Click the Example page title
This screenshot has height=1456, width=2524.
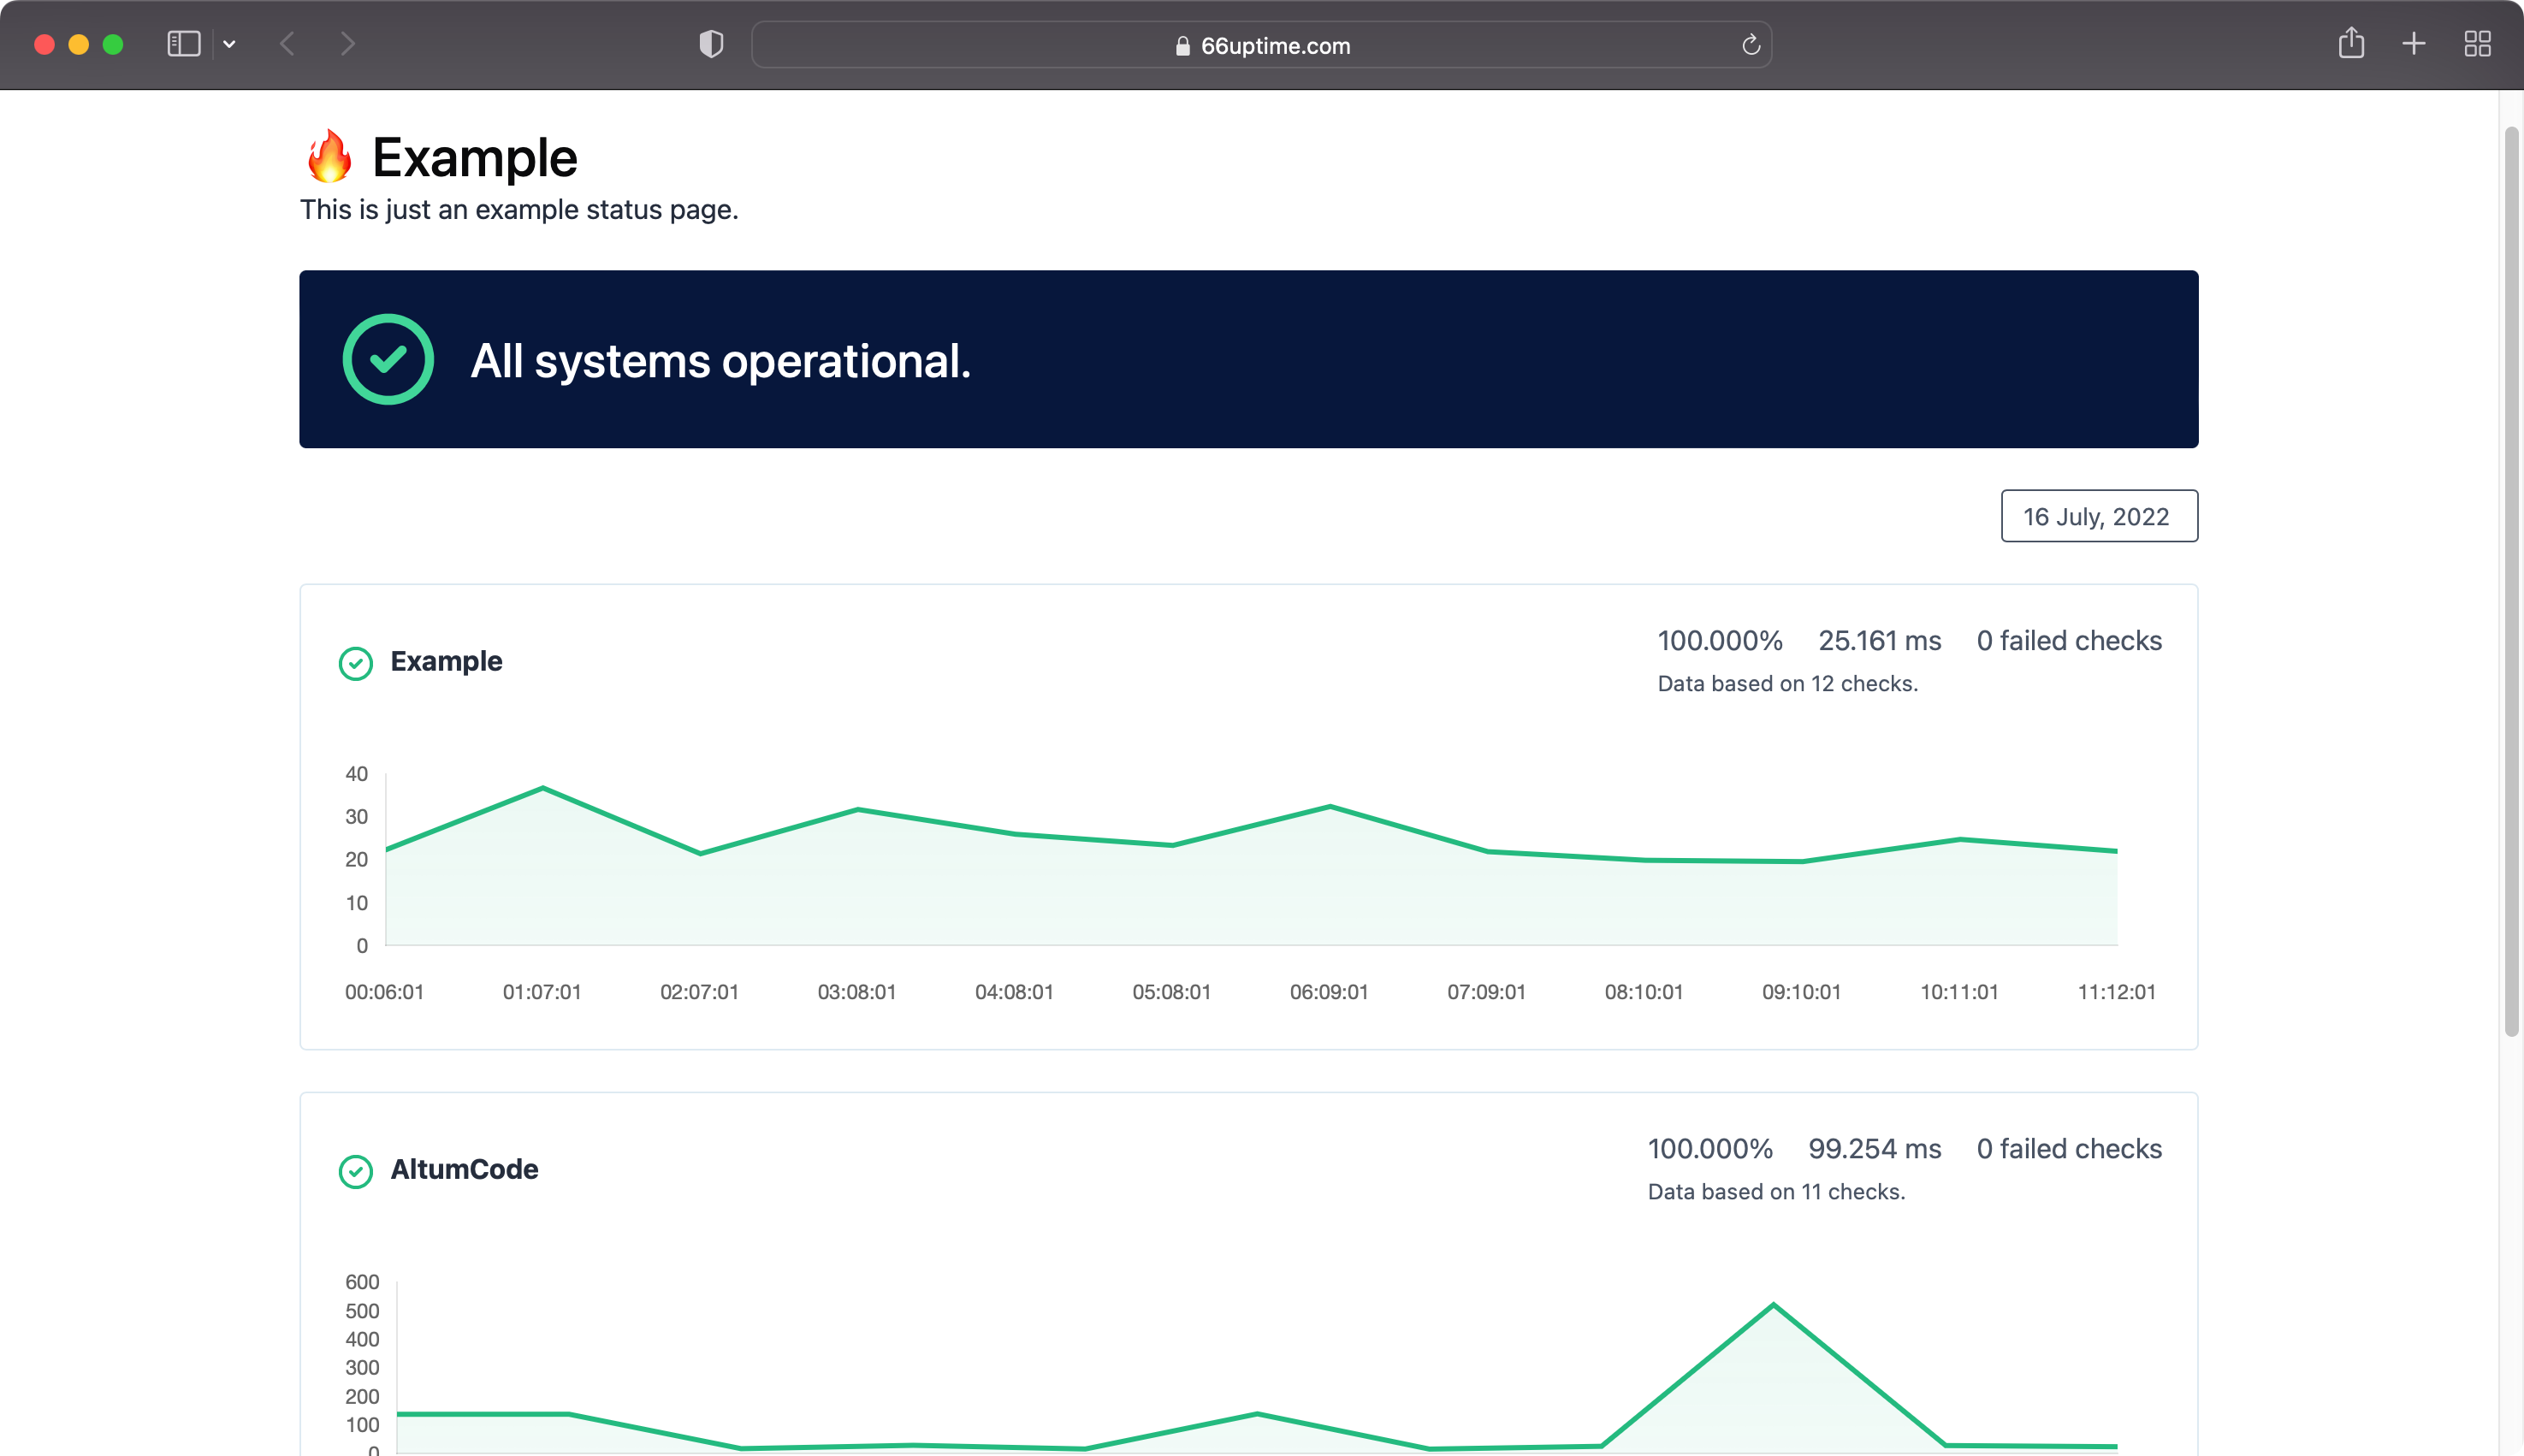click(x=475, y=158)
